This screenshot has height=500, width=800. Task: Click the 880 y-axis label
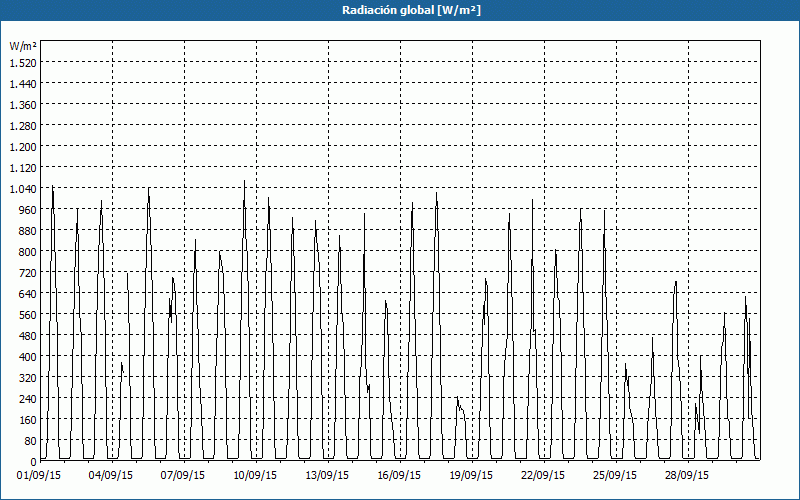[27, 231]
